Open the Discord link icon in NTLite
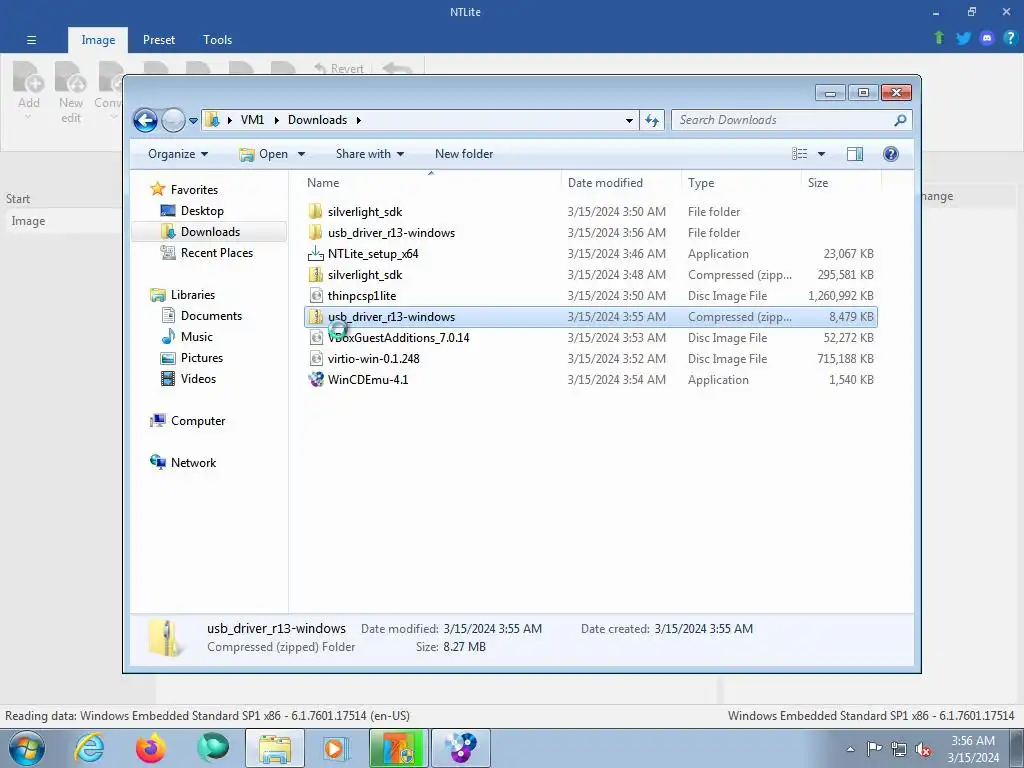 tap(987, 38)
